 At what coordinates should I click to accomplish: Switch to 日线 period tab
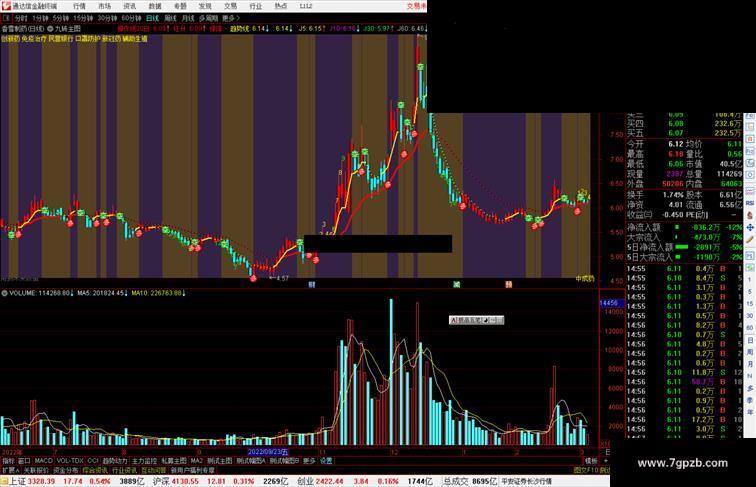point(152,18)
